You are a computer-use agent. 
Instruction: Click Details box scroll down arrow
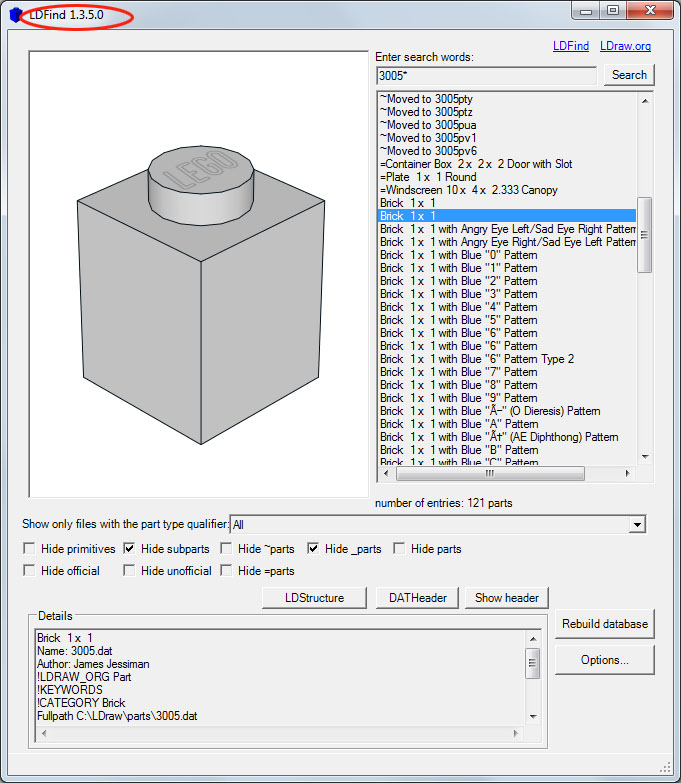pos(533,717)
